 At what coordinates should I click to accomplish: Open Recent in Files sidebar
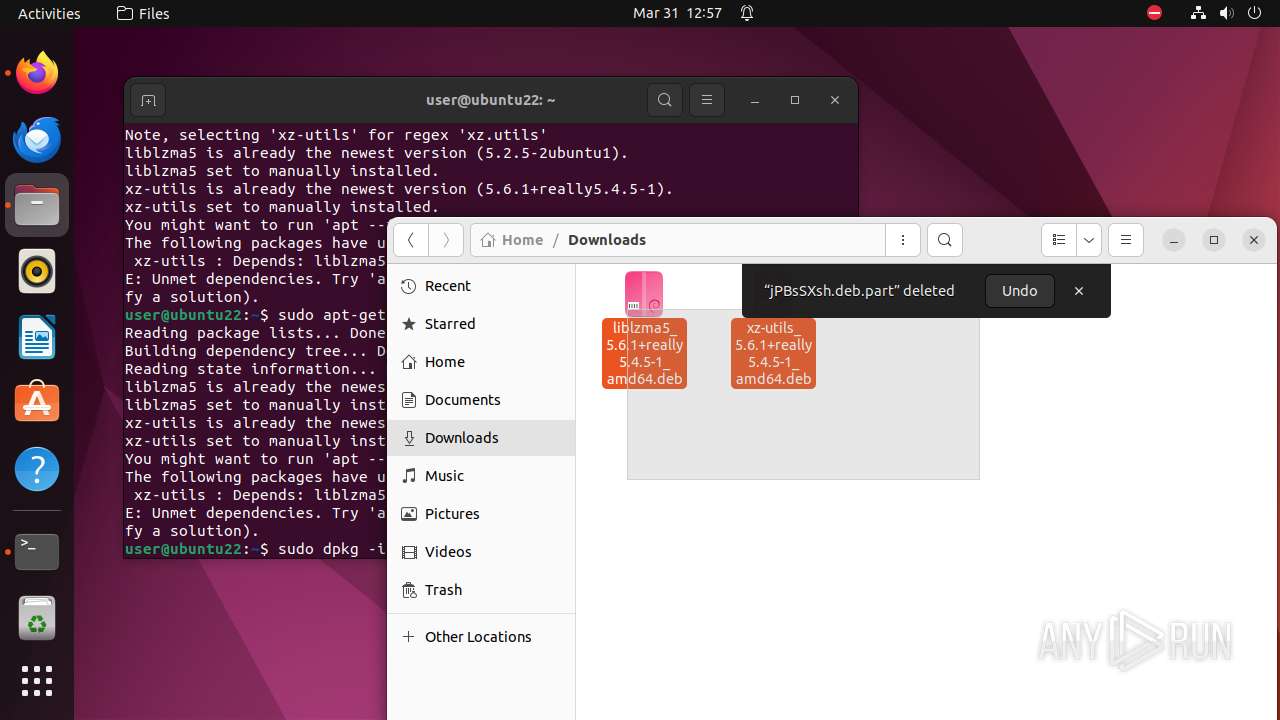[481, 286]
